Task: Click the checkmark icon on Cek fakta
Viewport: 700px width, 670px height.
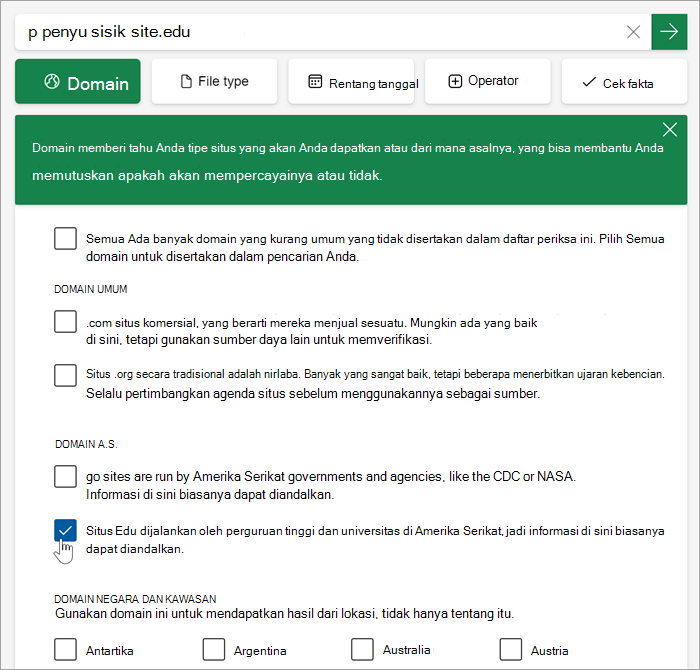Action: [x=589, y=82]
